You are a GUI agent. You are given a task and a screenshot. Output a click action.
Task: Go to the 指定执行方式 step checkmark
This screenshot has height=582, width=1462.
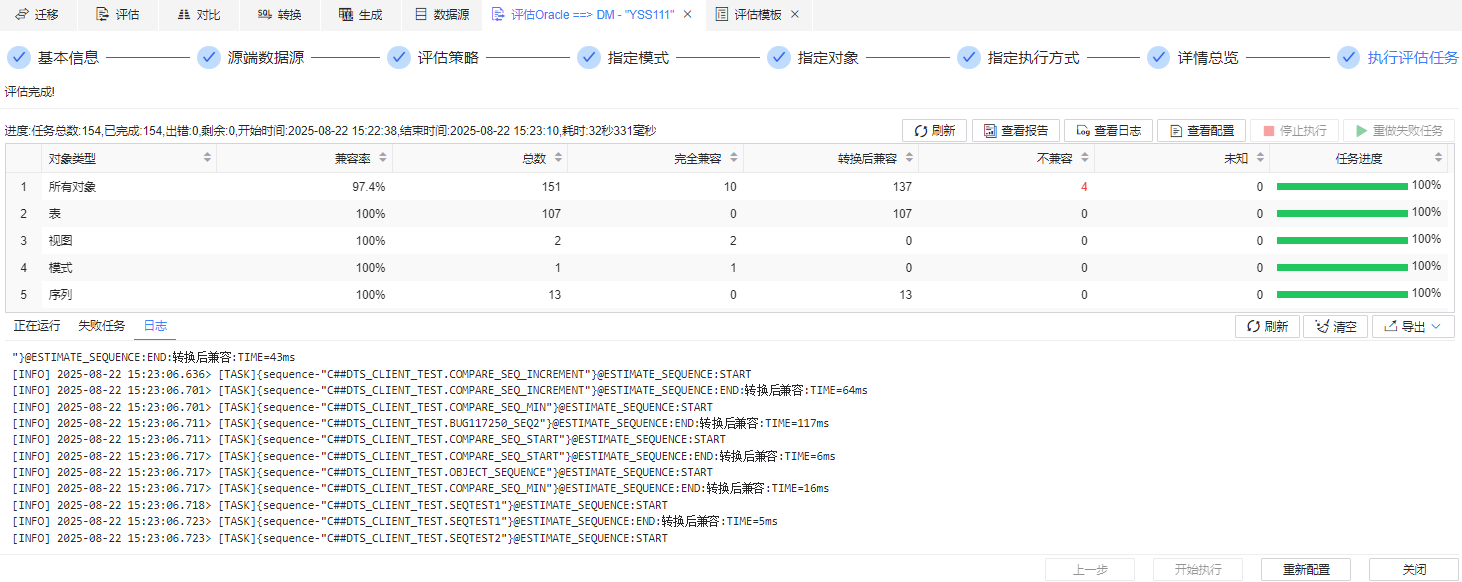[968, 57]
